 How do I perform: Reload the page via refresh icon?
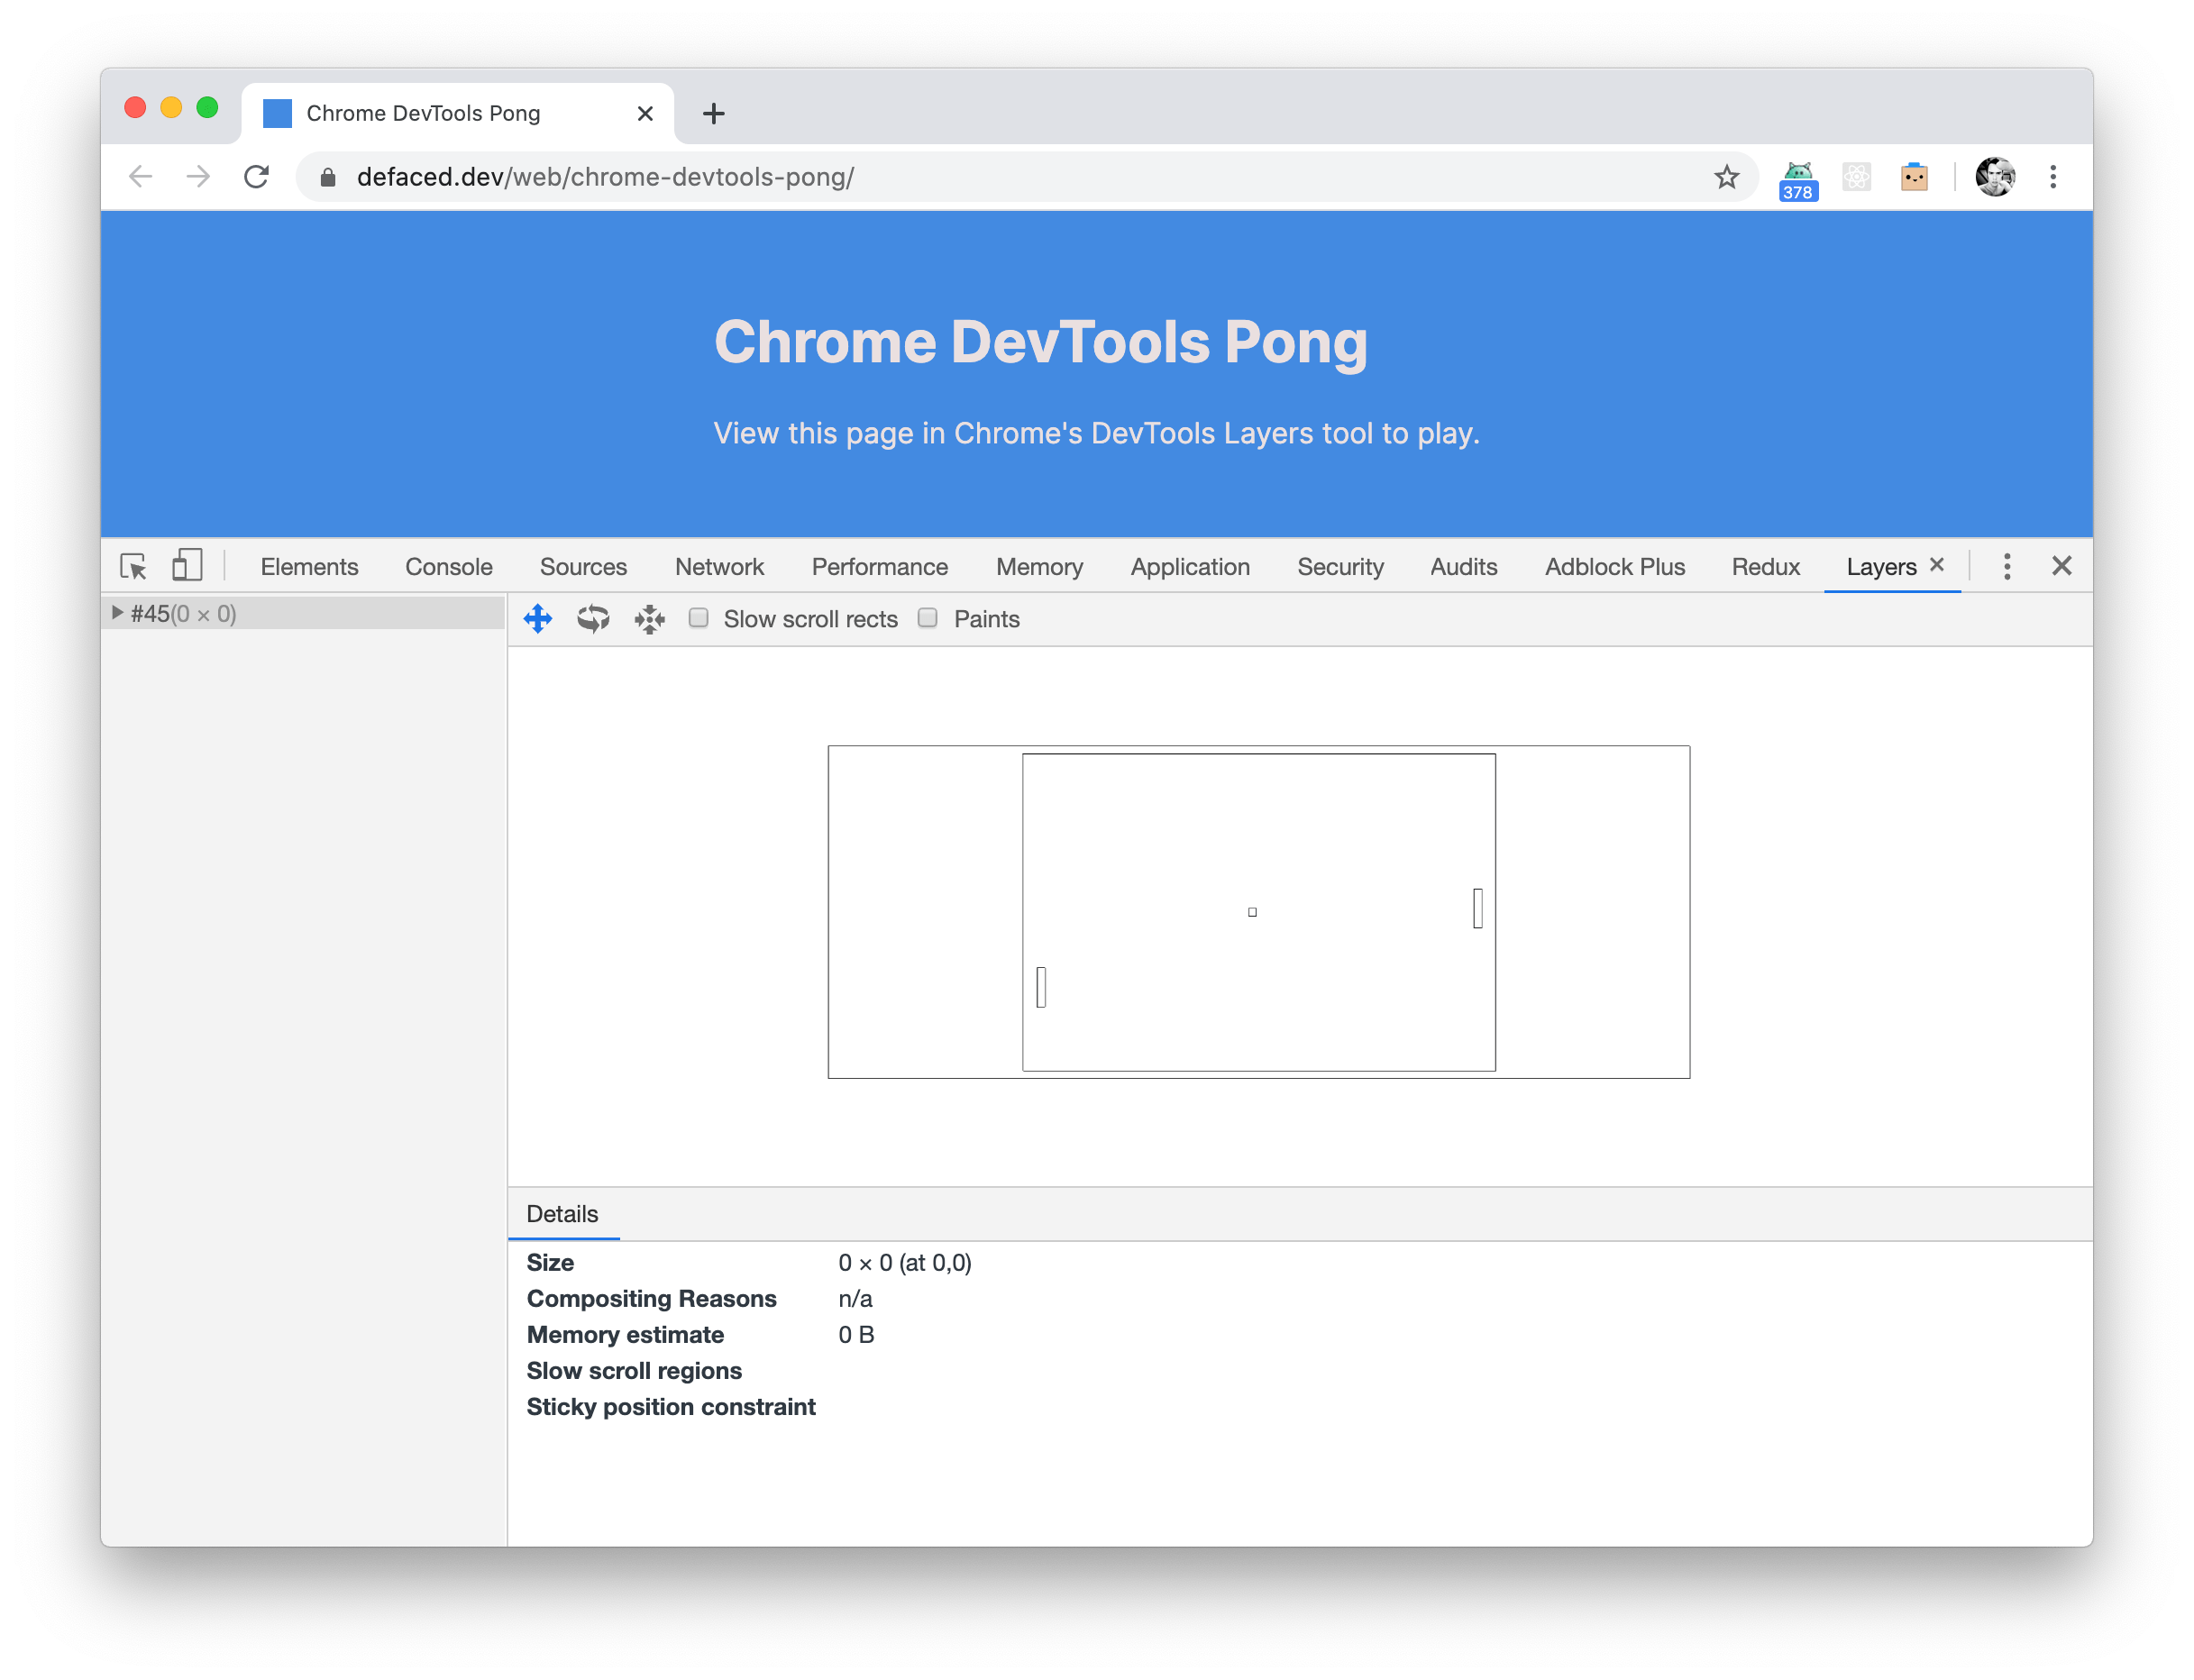[x=257, y=177]
